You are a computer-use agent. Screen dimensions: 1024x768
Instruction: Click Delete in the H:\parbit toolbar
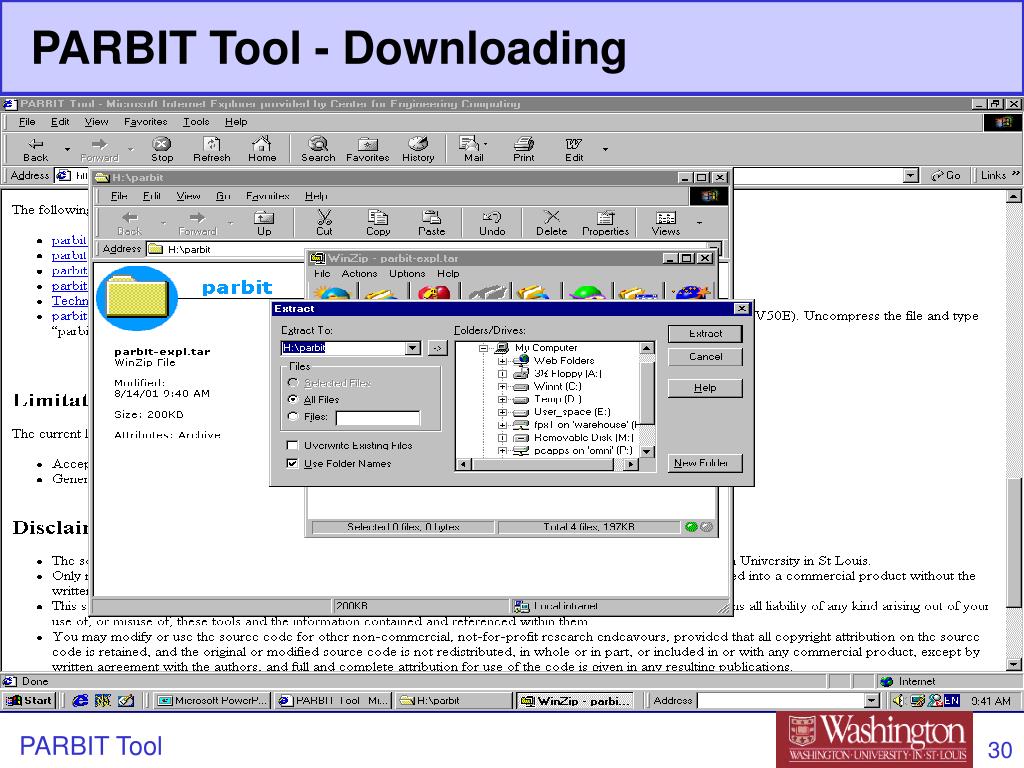[551, 223]
